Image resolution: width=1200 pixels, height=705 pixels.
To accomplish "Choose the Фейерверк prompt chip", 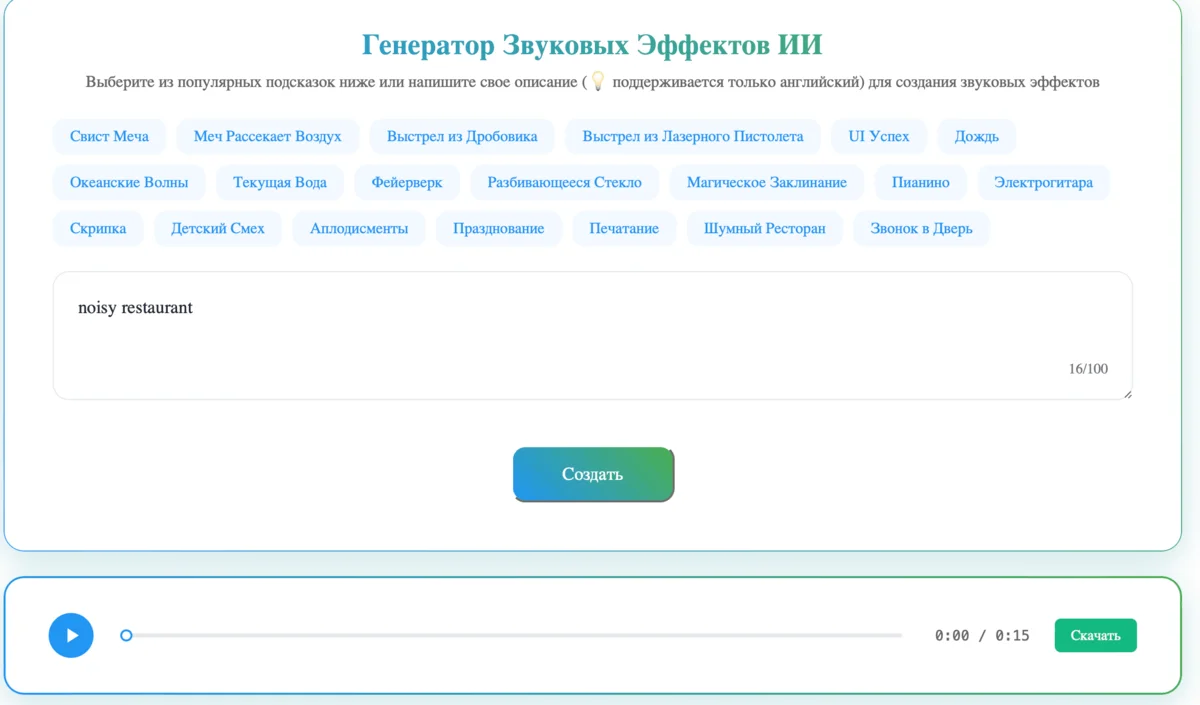I will [x=407, y=183].
